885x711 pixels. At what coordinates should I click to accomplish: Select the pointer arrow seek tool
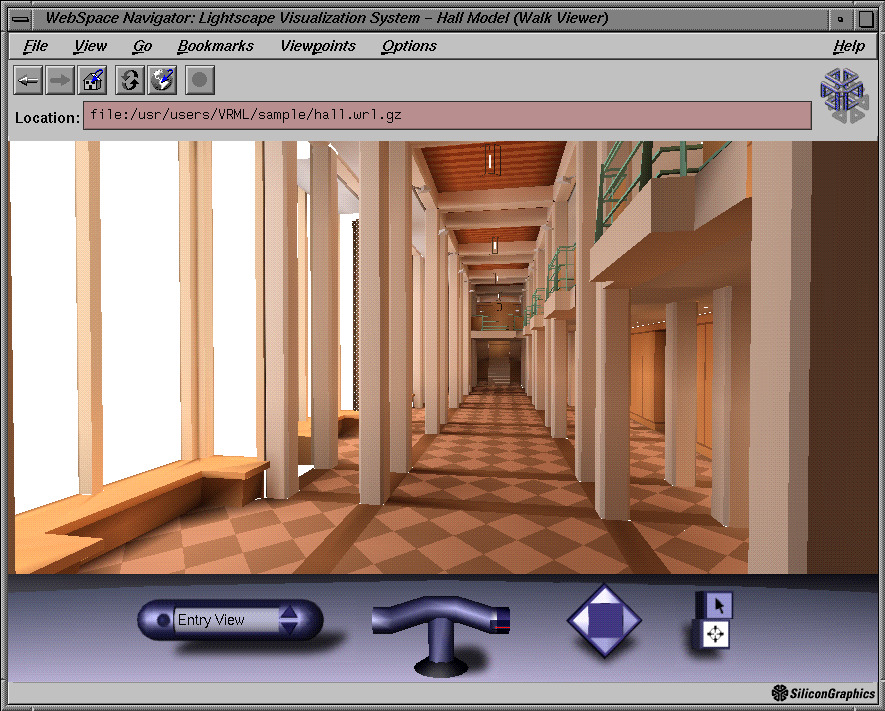pos(718,605)
